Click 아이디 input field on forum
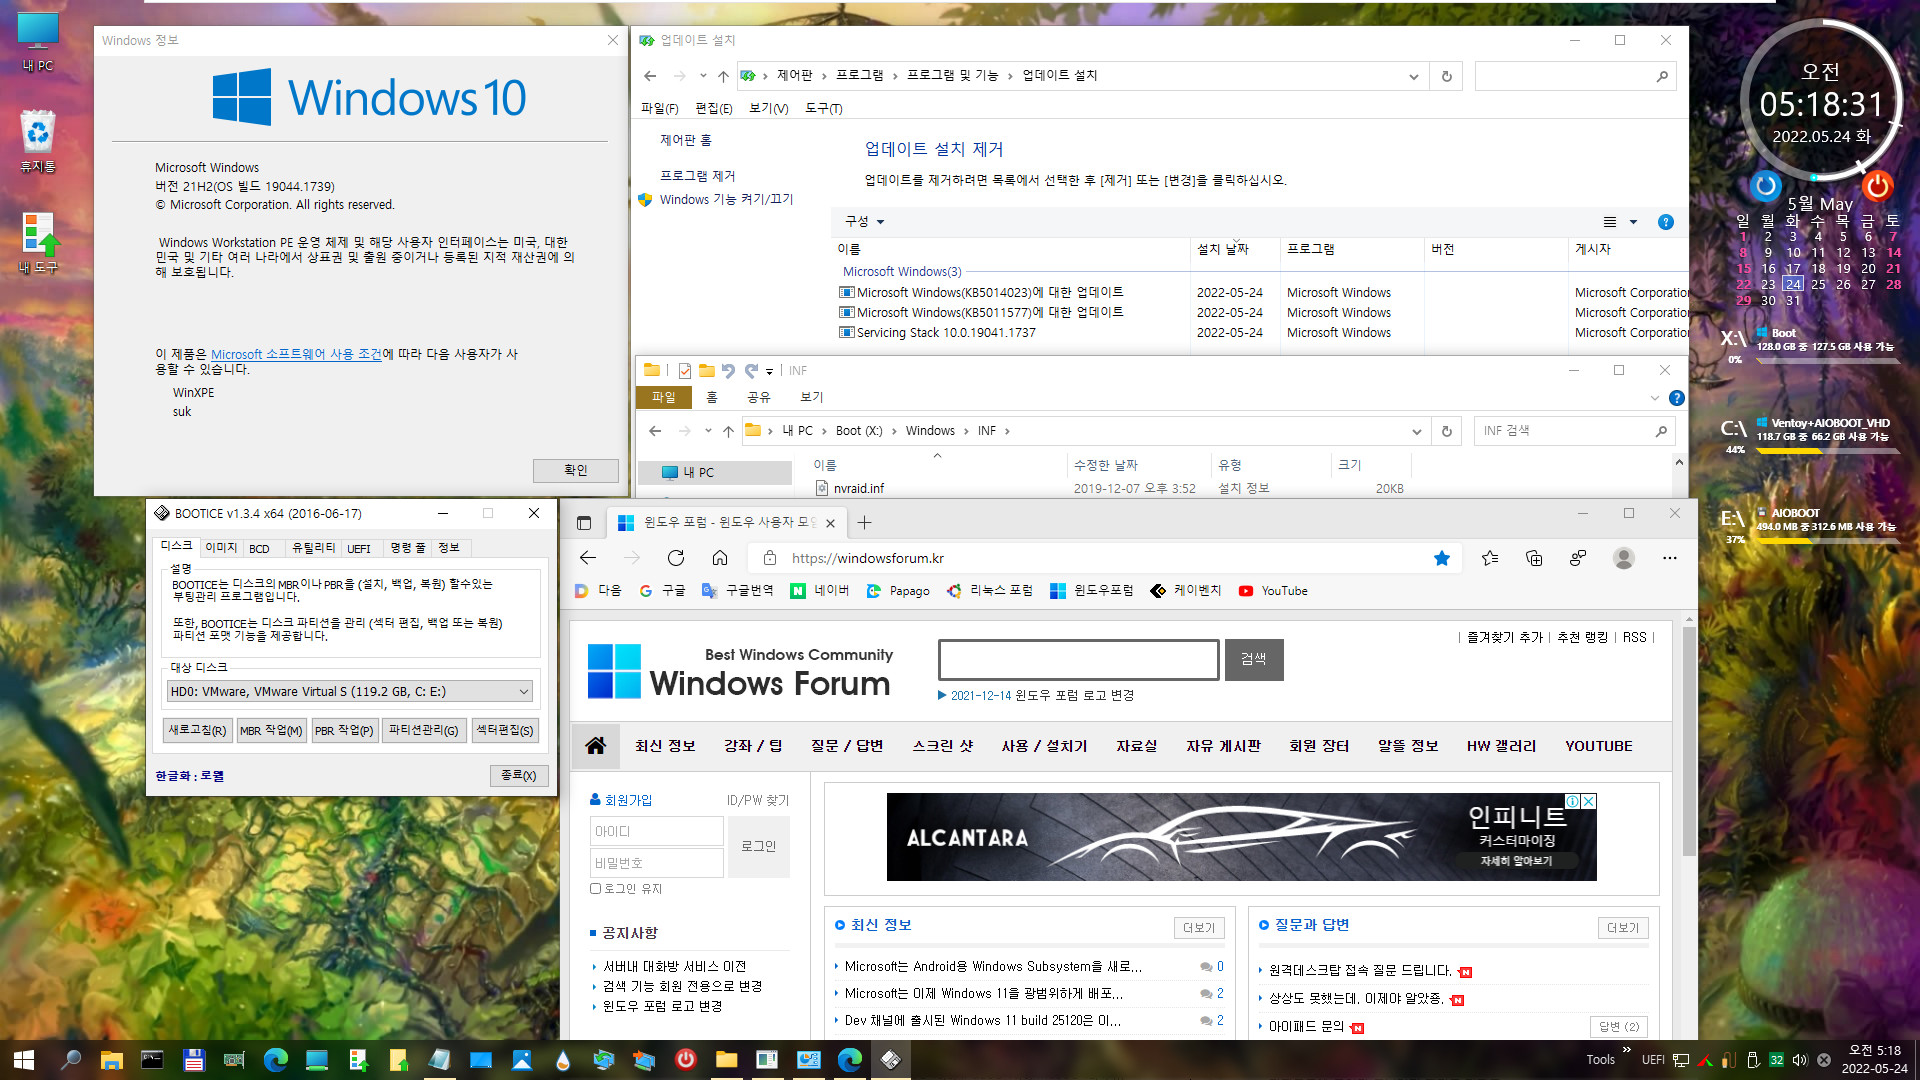This screenshot has width=1920, height=1080. tap(656, 831)
